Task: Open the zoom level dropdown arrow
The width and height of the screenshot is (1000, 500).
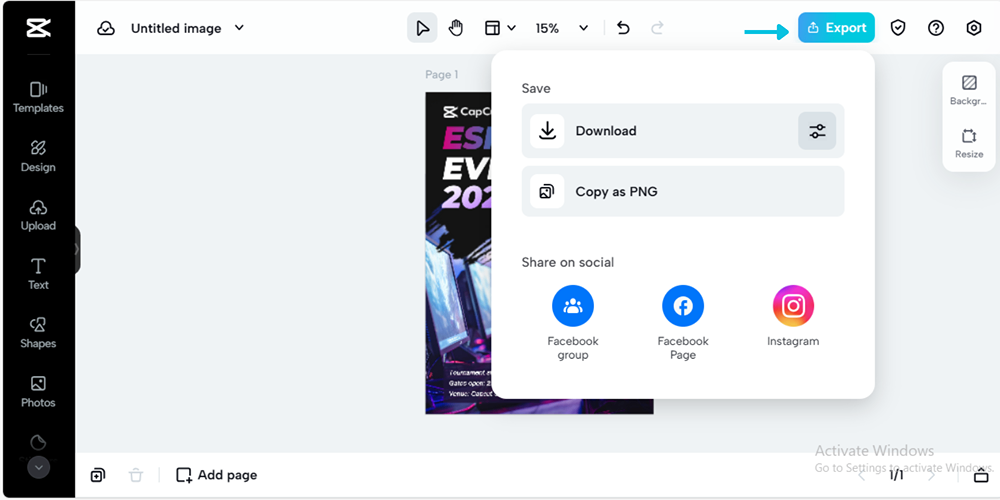Action: tap(584, 28)
